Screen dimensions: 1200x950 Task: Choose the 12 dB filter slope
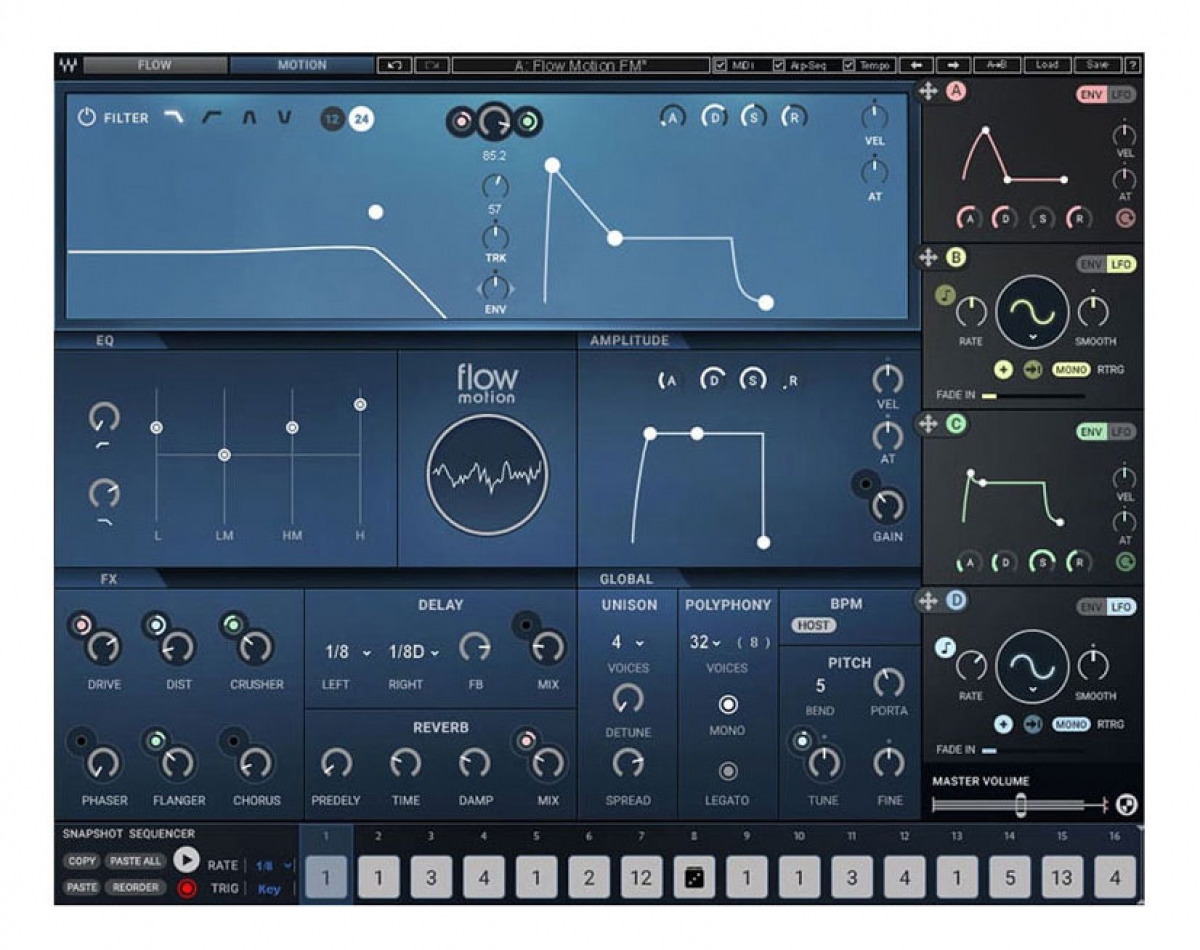tap(333, 119)
